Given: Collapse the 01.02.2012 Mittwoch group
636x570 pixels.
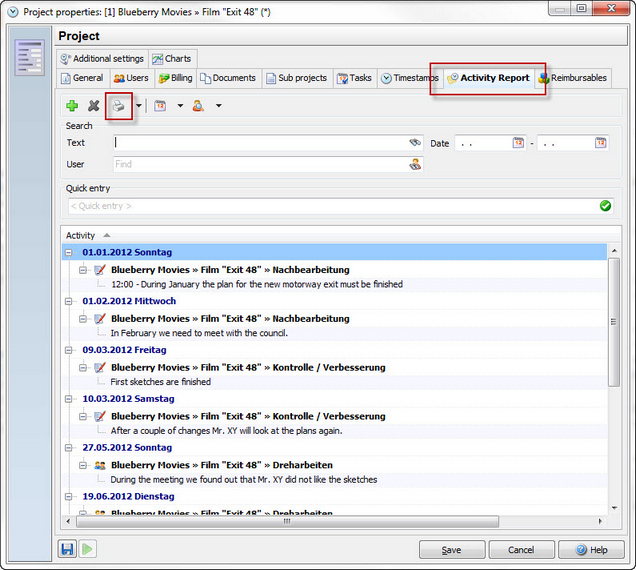Looking at the screenshot, I should coord(69,301).
